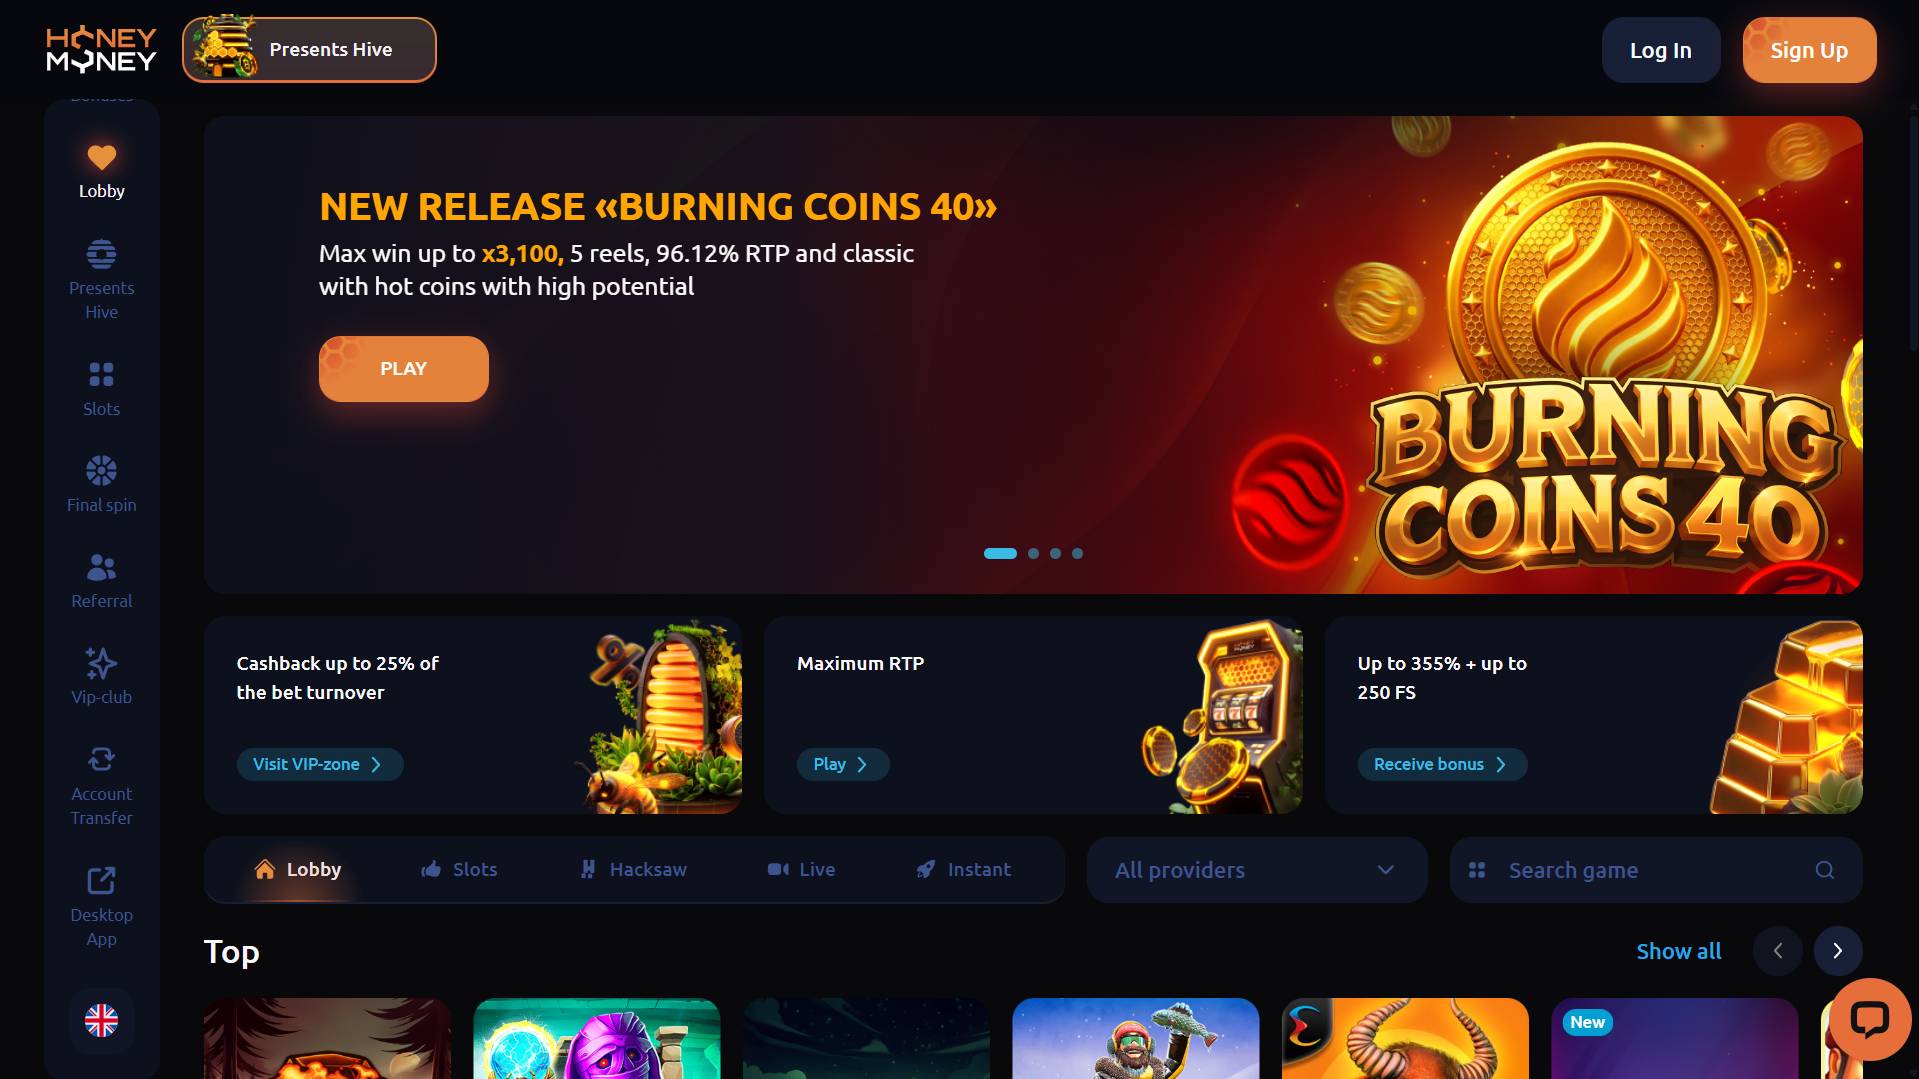Select the Slots grid icon in sidebar

click(101, 375)
